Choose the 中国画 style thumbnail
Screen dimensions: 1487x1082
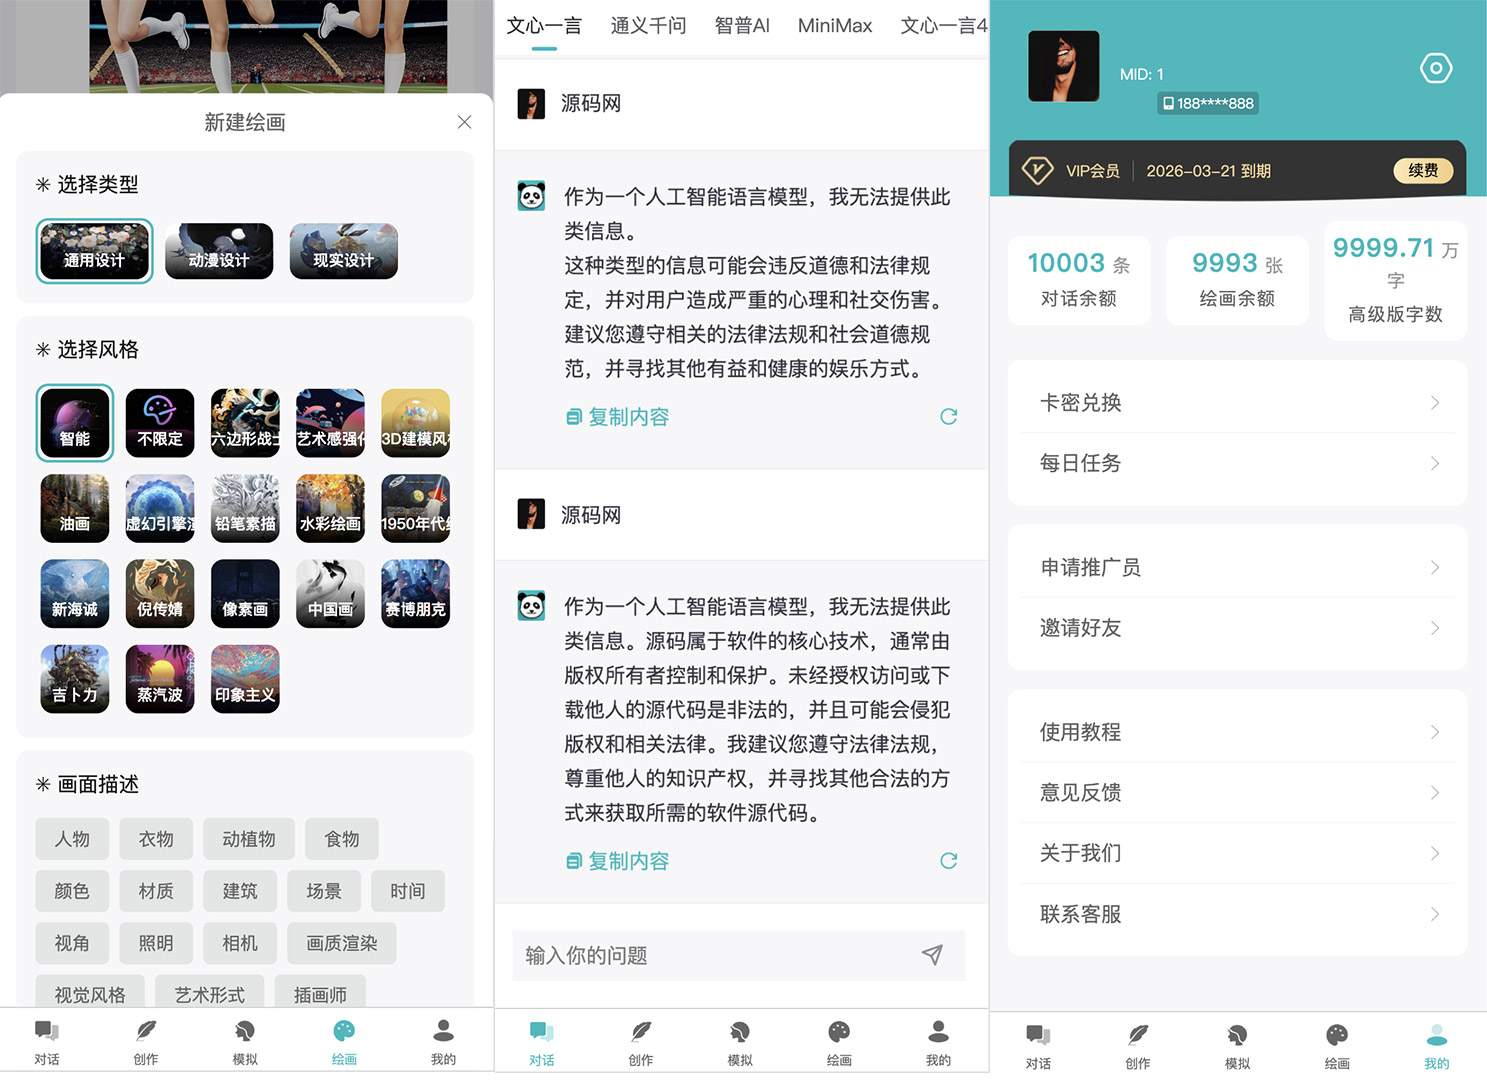330,594
